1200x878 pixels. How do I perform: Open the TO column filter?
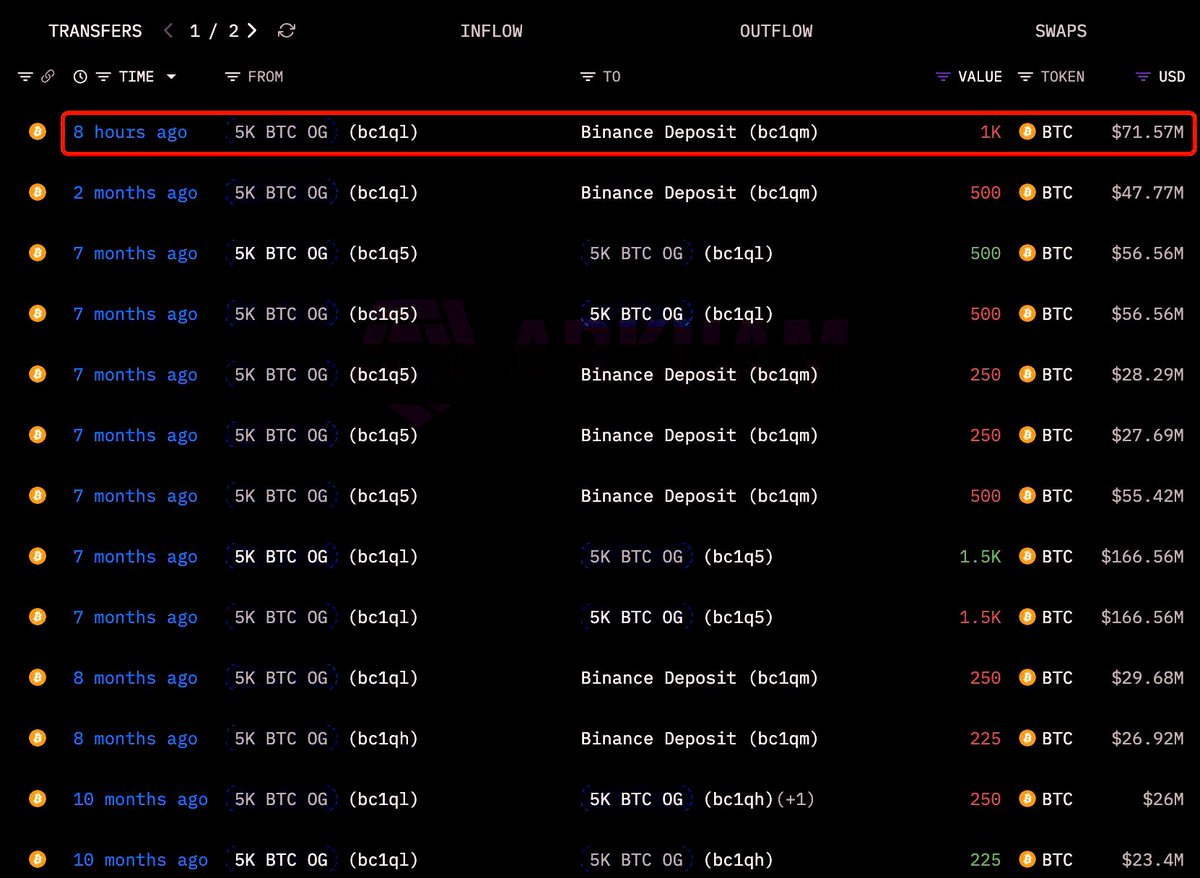click(x=588, y=77)
